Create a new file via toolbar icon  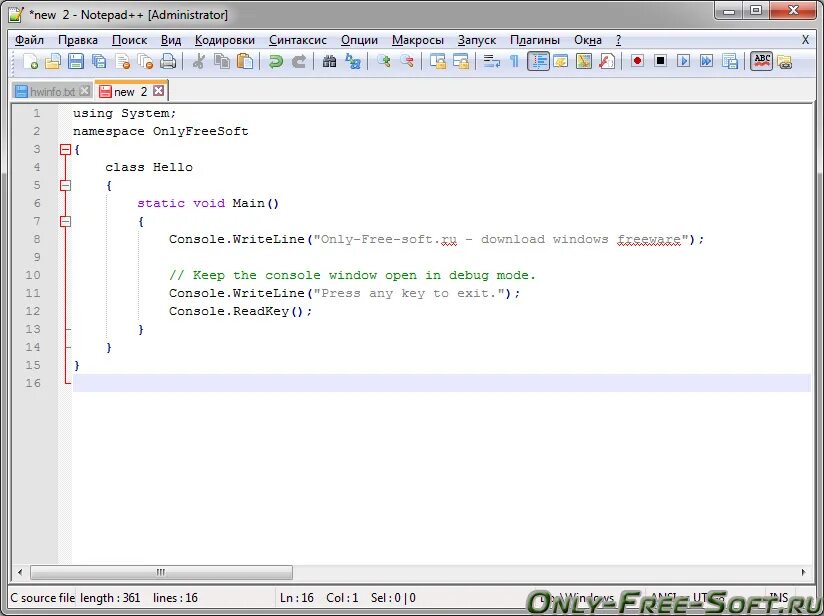[30, 61]
